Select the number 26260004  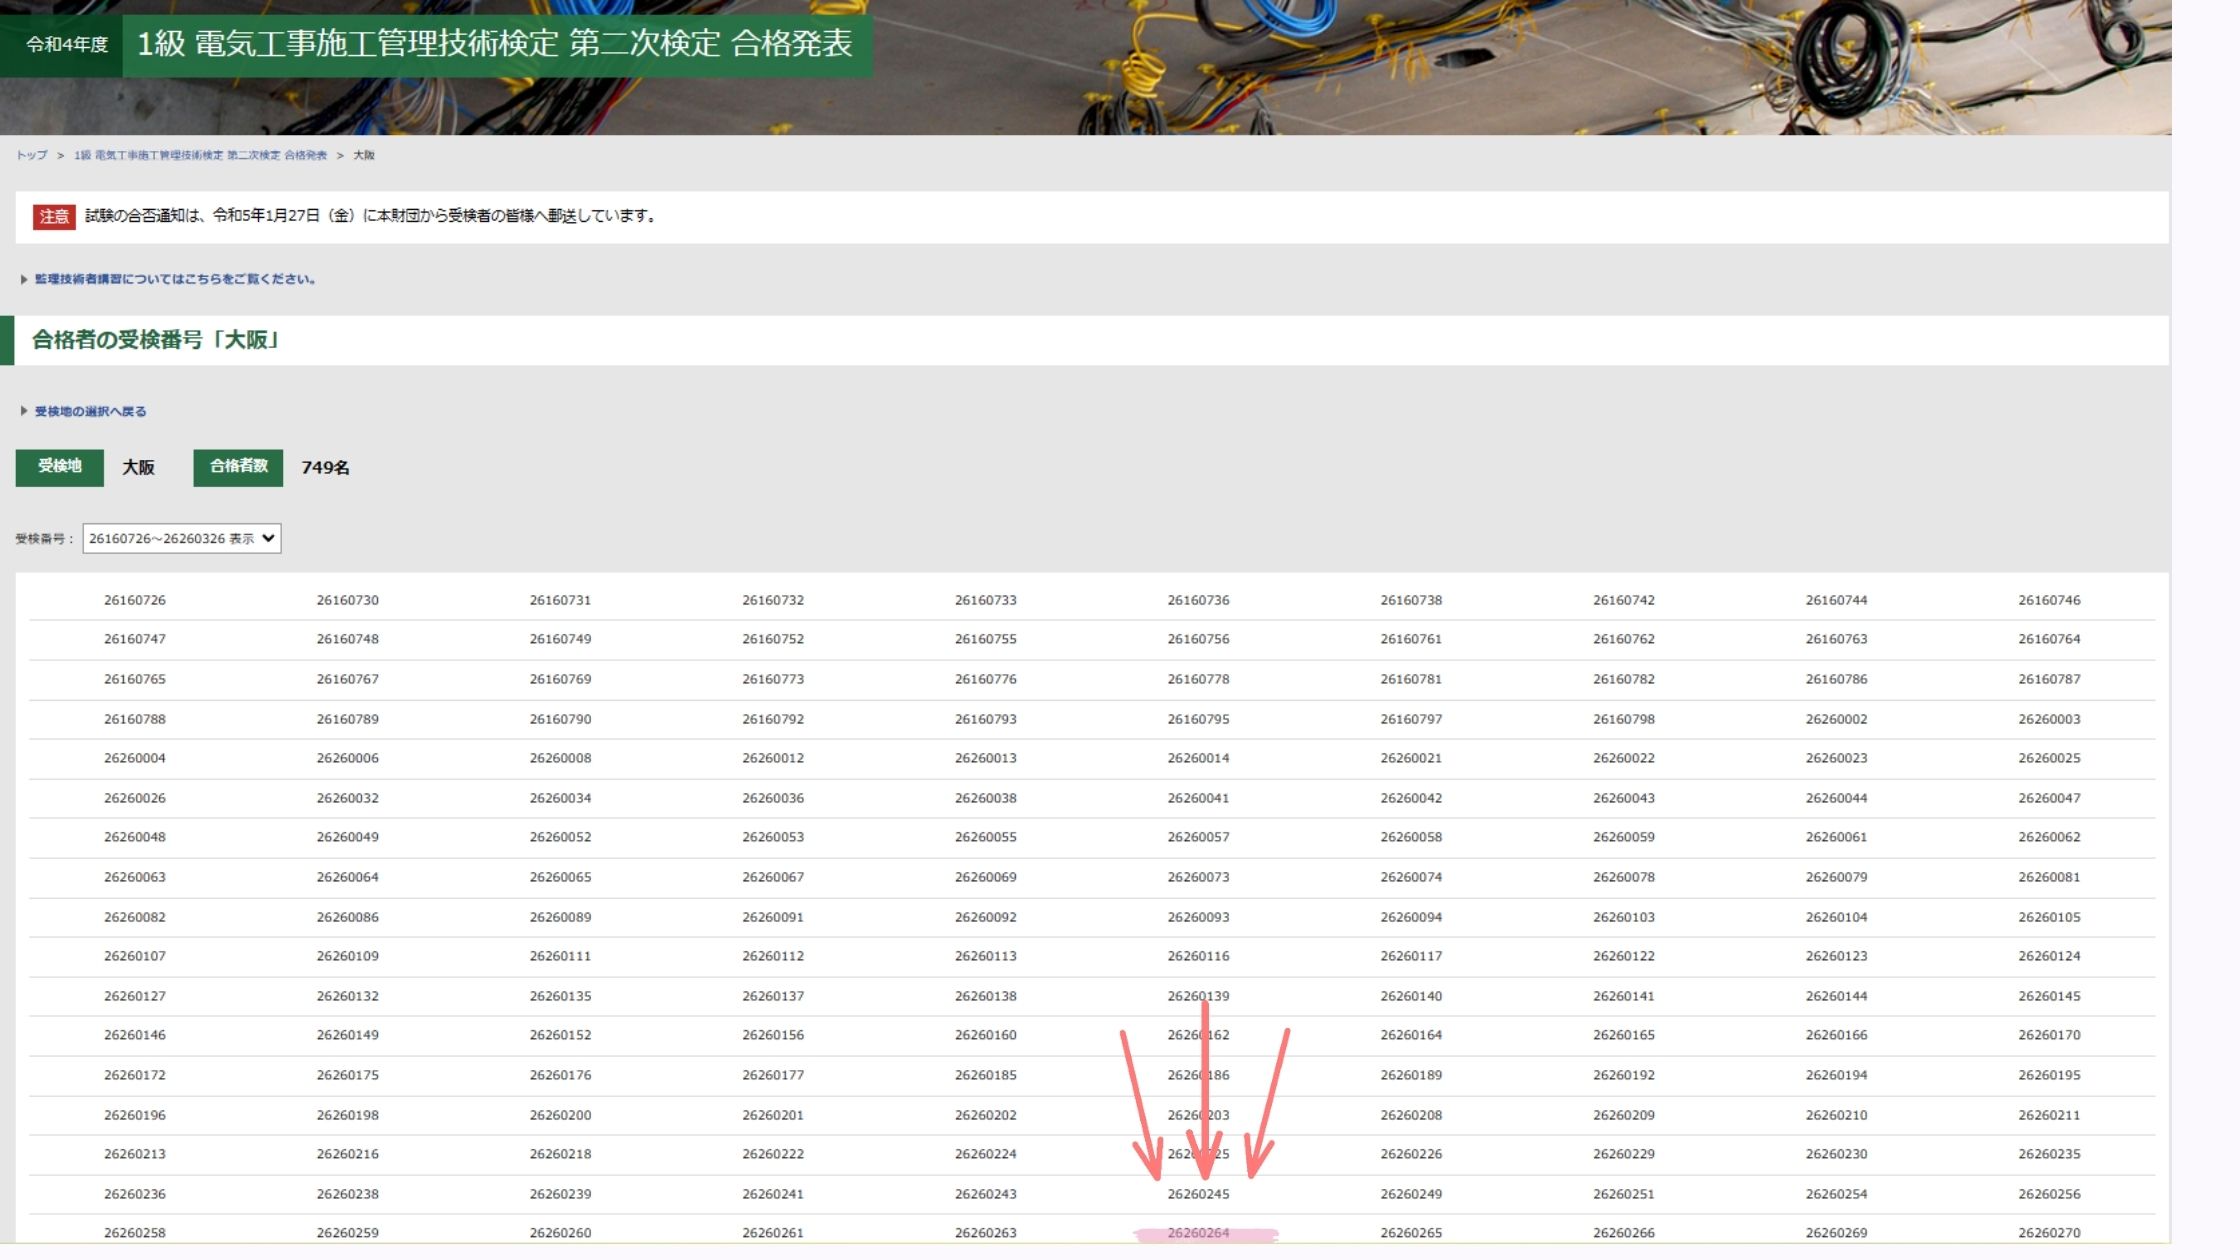coord(135,758)
